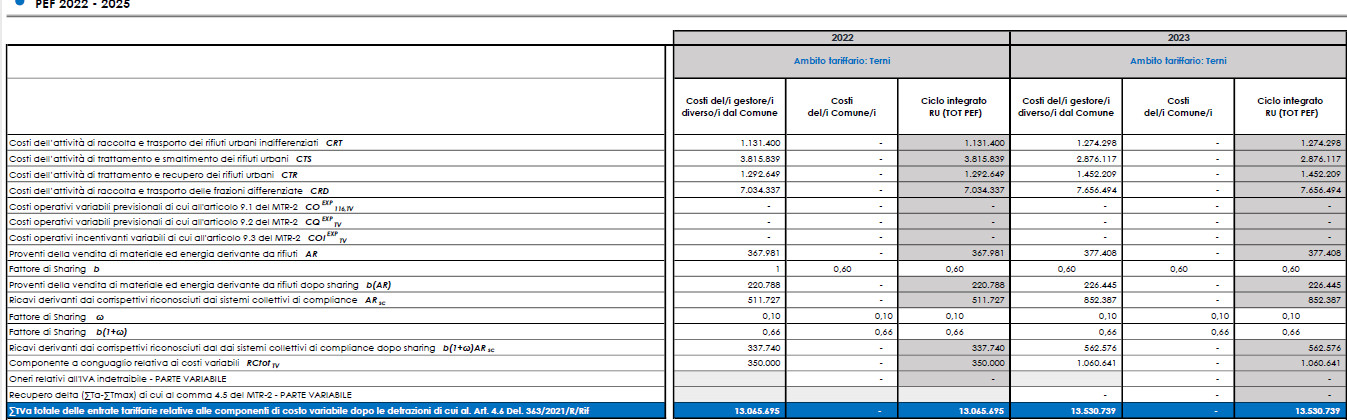1347x420 pixels.
Task: Click the "PEF 2022 - 2025" title
Action: (x=82, y=4)
